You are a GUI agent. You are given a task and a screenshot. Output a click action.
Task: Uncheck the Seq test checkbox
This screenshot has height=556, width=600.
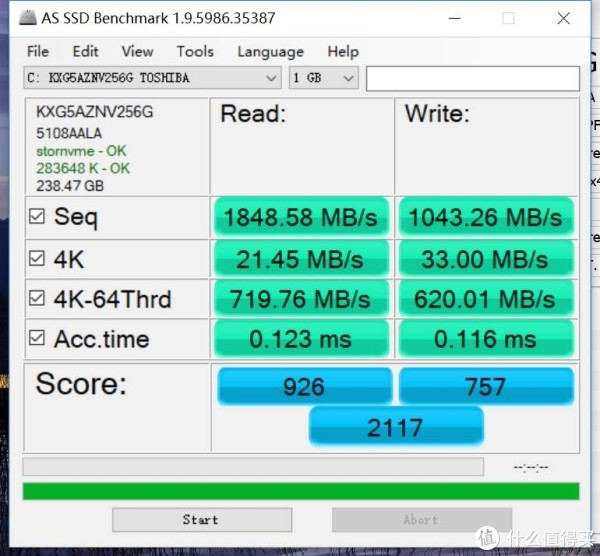click(37, 216)
